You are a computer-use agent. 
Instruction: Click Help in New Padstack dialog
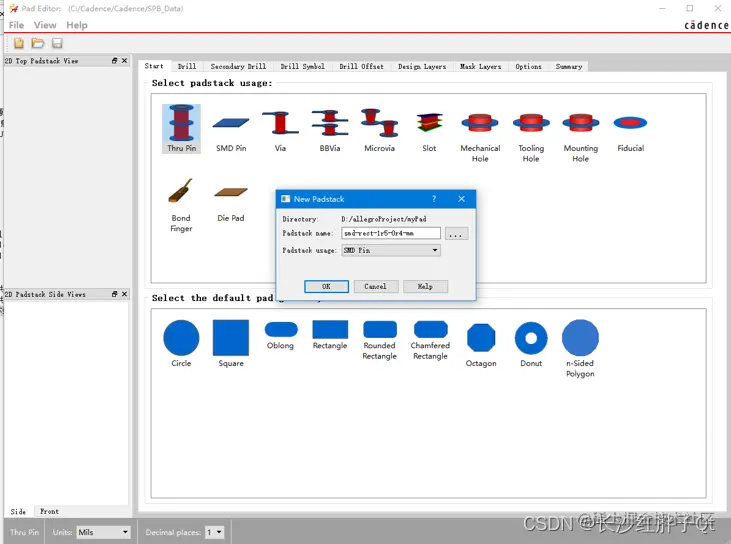click(x=425, y=287)
